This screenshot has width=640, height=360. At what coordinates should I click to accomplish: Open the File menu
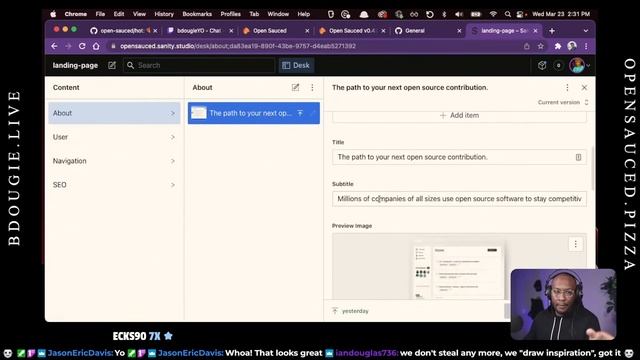(100, 14)
